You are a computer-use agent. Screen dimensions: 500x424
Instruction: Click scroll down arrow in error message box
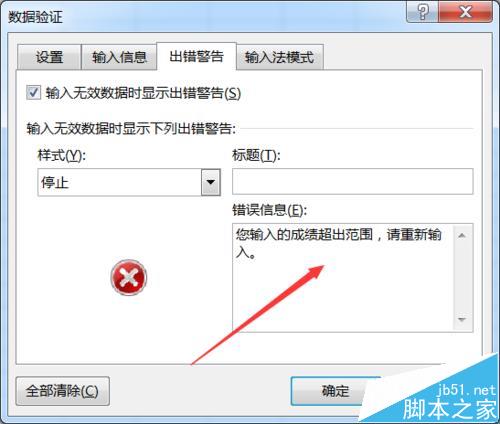tap(462, 320)
